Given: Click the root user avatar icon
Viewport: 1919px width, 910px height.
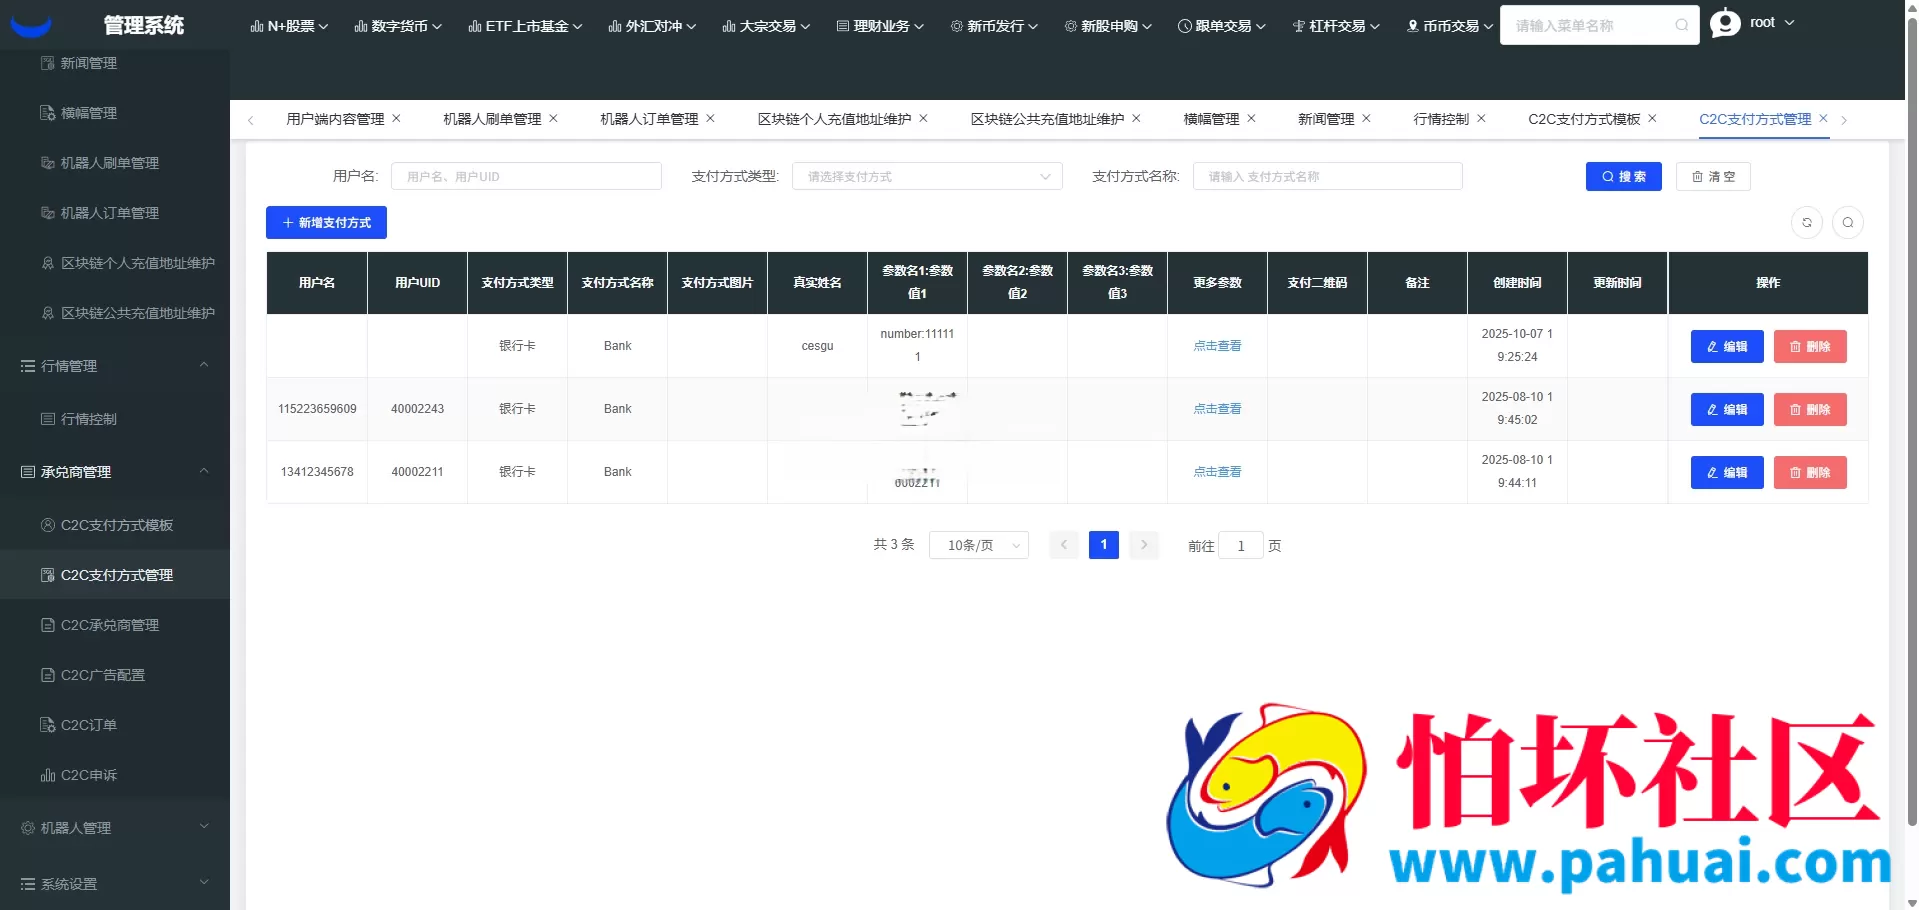Looking at the screenshot, I should click(1725, 23).
